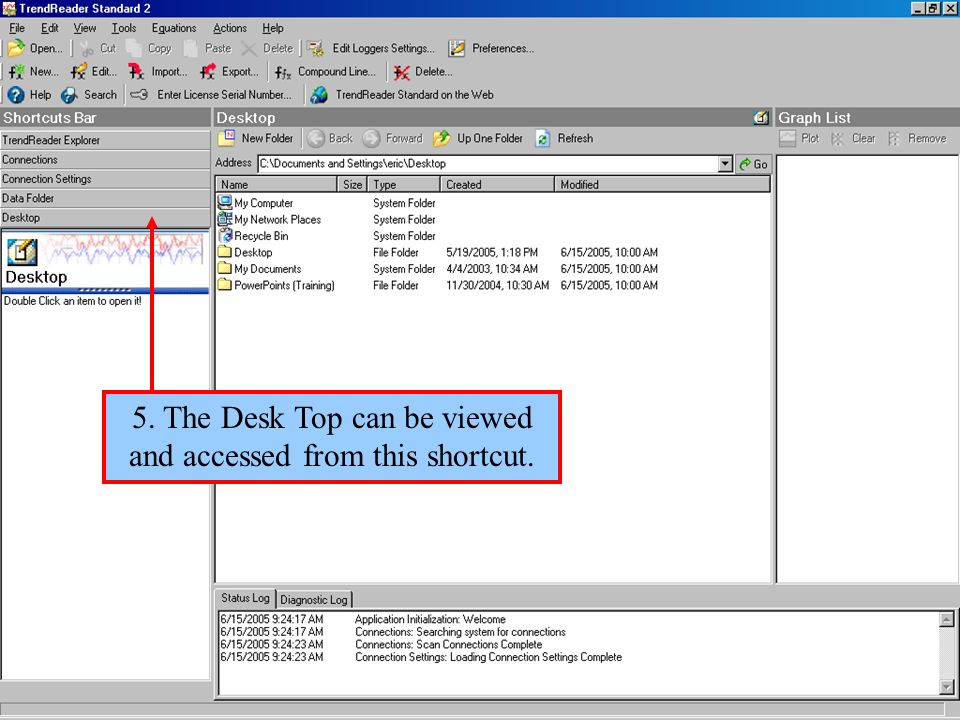The width and height of the screenshot is (960, 720).
Task: Click the Delete X icon next to Paste
Action: (x=249, y=48)
